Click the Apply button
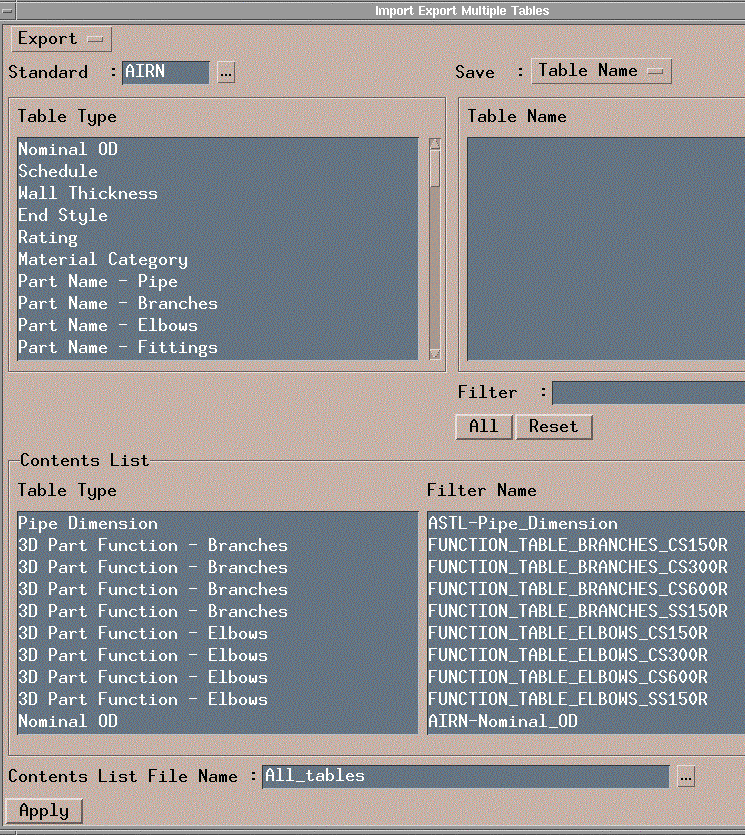Viewport: 745px width, 835px height. point(44,811)
